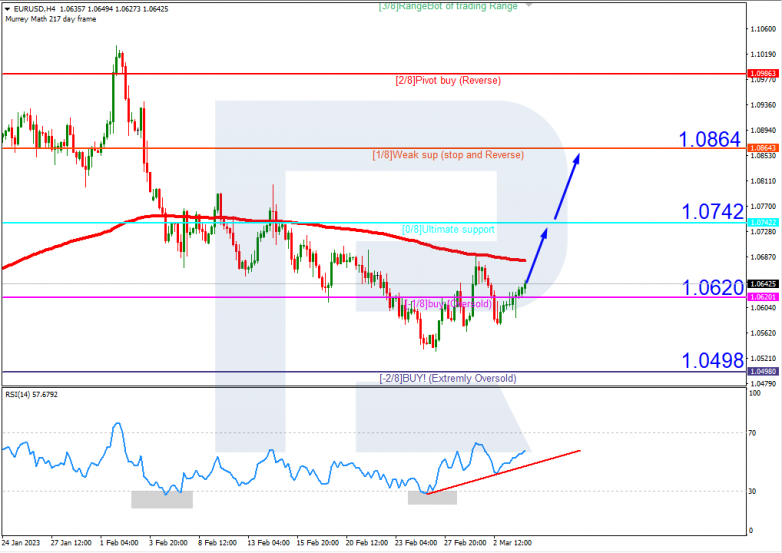Open the EURUSD.H4 symbol dropdown arrow
This screenshot has width=782, height=553.
[6, 9]
